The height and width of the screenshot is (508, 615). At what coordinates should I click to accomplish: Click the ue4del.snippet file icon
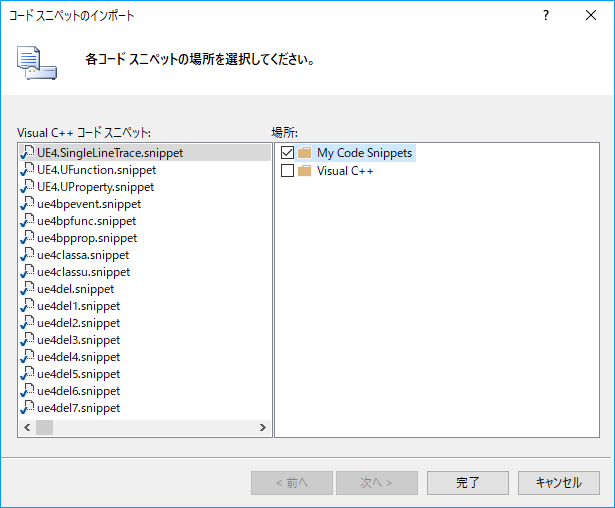pos(27,289)
